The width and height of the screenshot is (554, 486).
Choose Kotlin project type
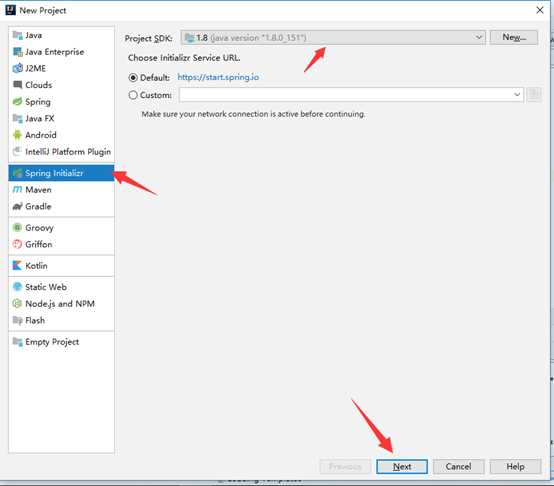tap(61, 266)
